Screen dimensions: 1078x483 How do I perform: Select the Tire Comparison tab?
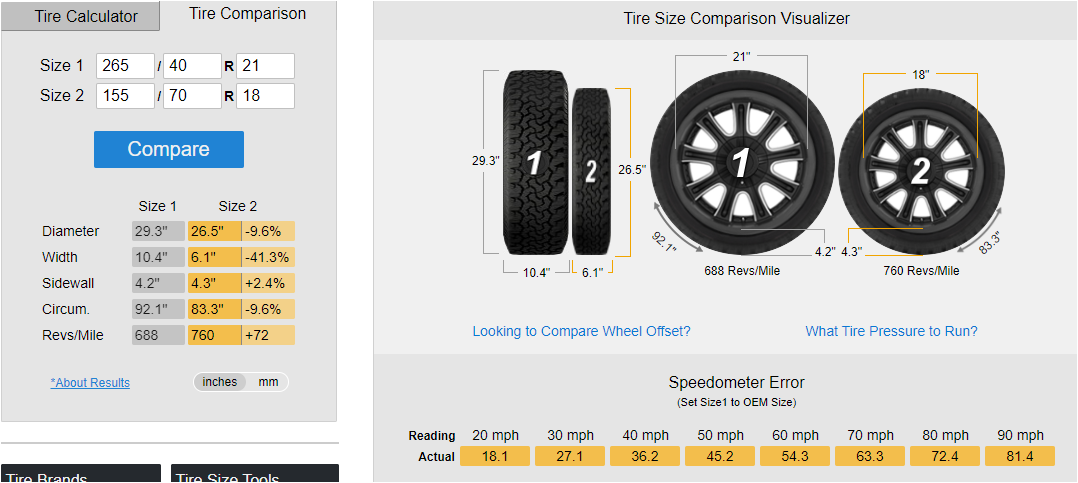[x=248, y=14]
